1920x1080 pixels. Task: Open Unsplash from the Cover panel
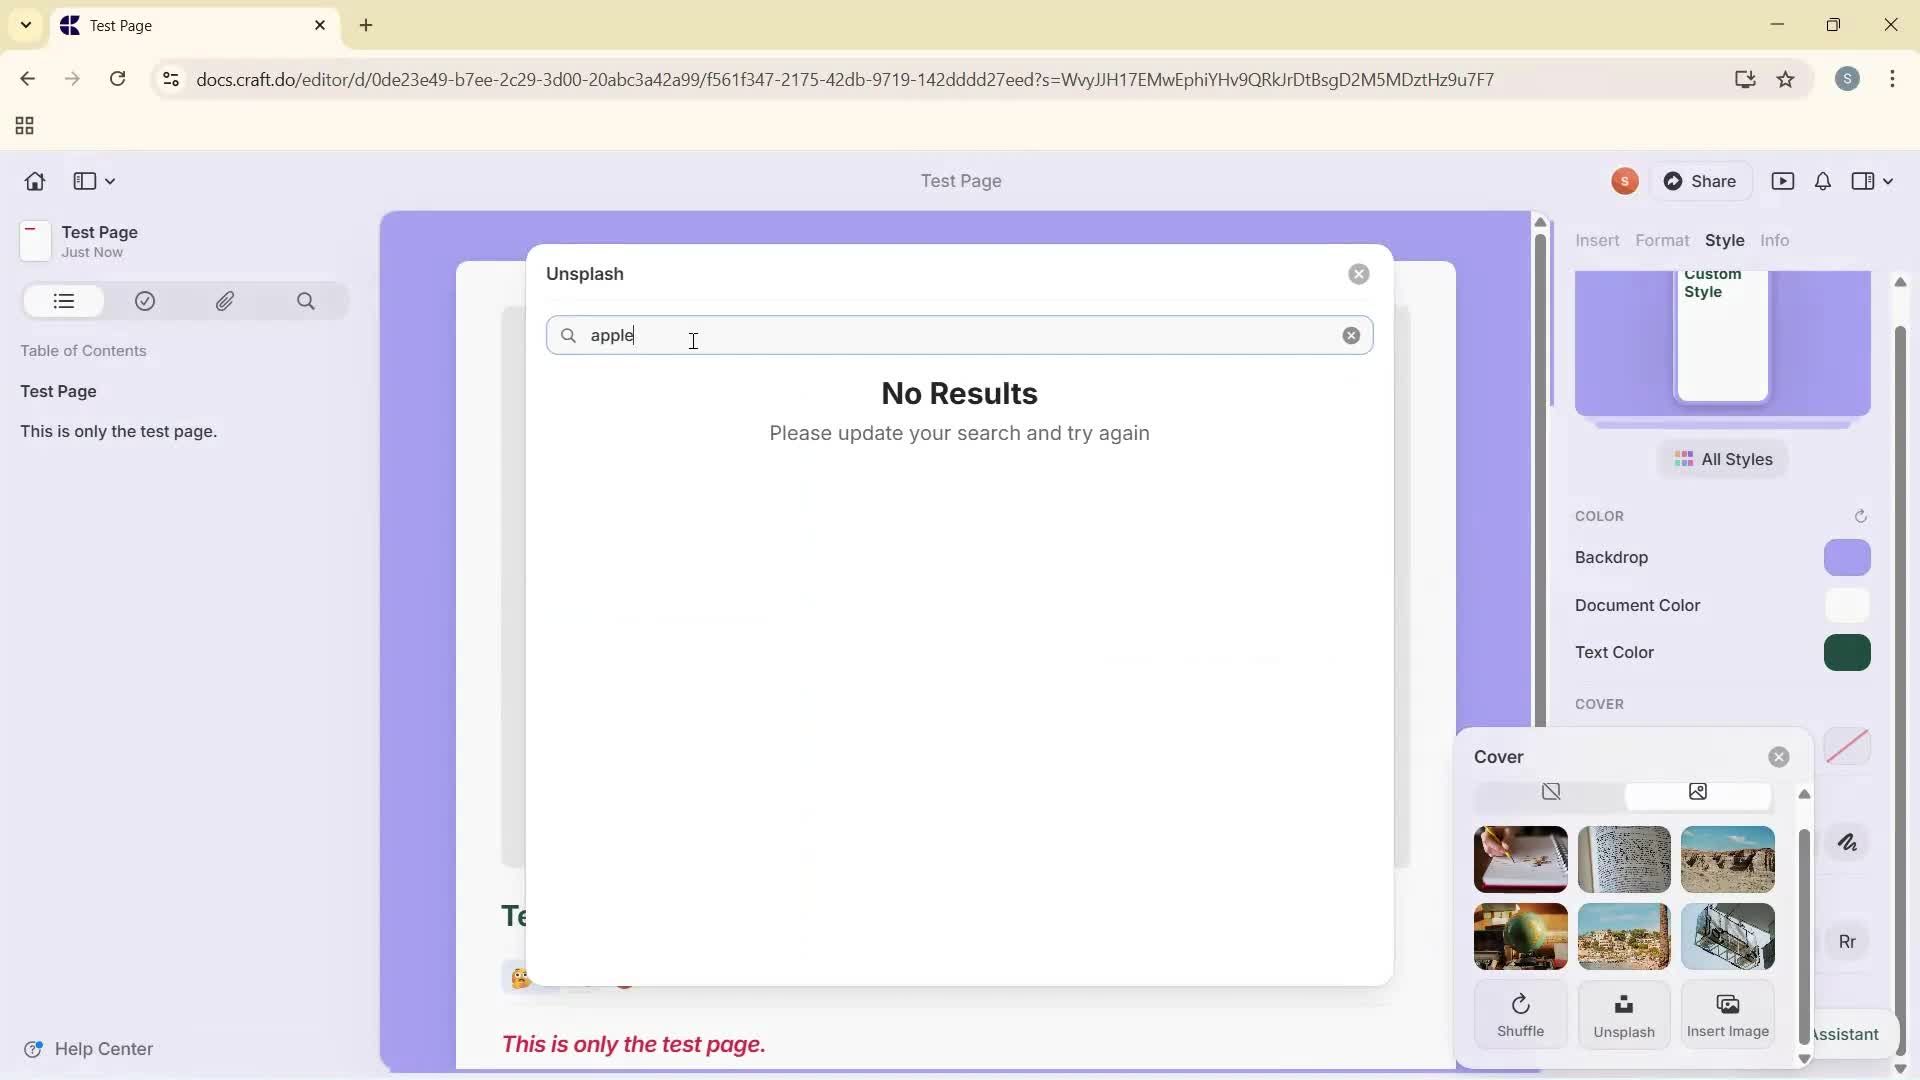tap(1624, 1014)
